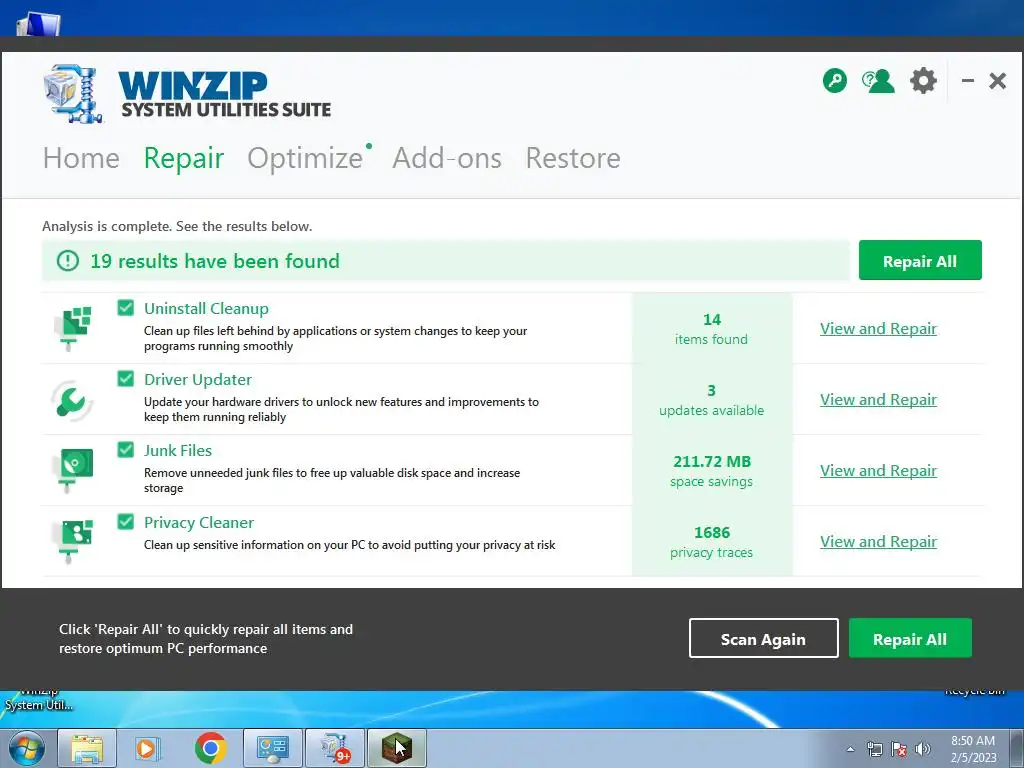Close the WinZip System Utilities window
Screen dimensions: 1024x768
[997, 81]
